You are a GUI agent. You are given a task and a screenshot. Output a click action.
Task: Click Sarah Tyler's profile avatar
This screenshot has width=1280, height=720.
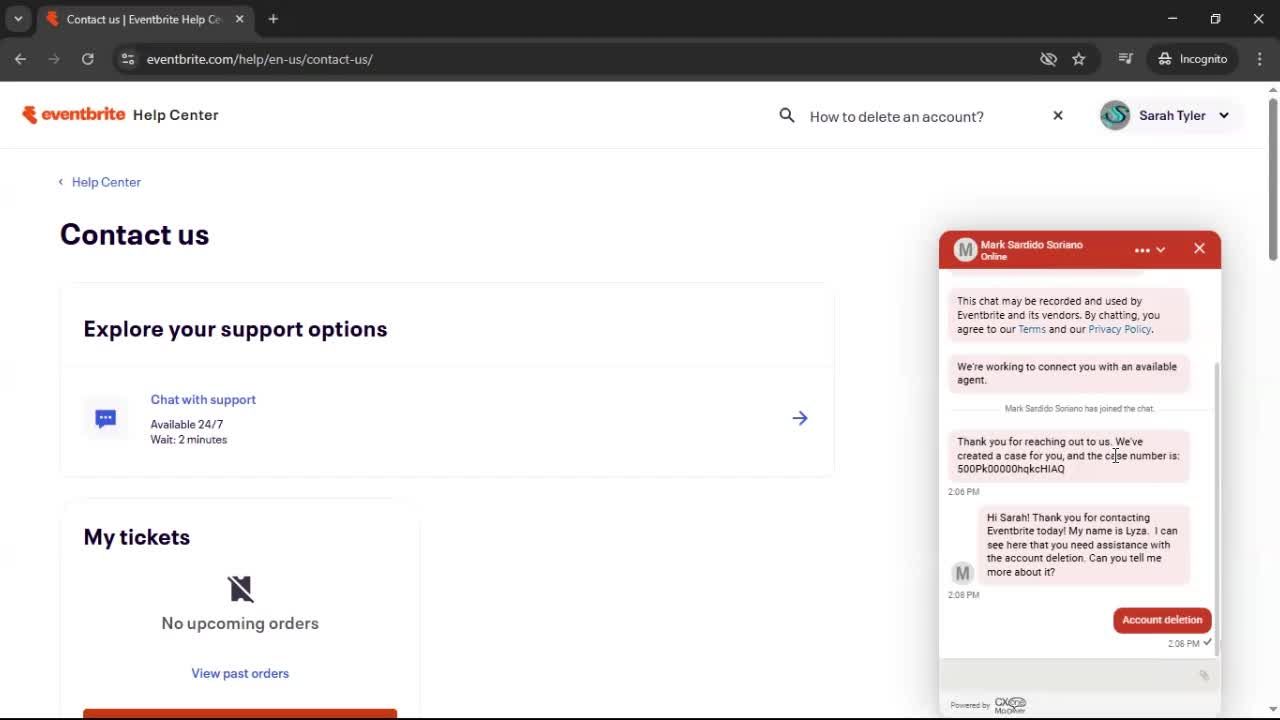tap(1115, 115)
